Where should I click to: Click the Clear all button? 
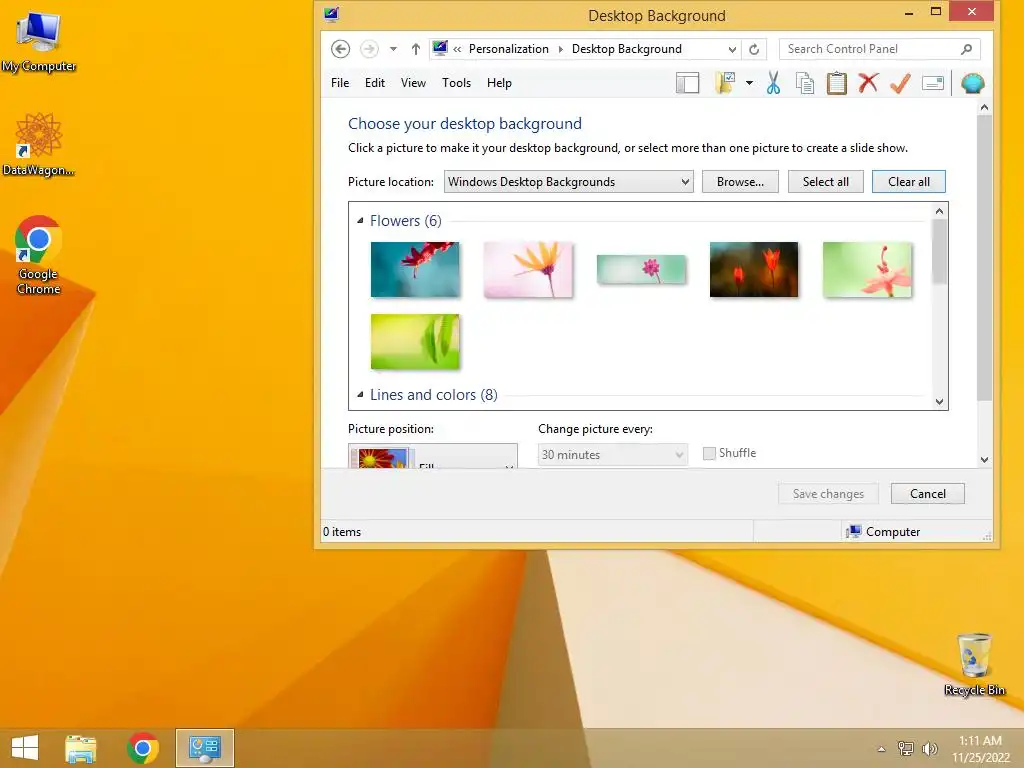click(908, 182)
